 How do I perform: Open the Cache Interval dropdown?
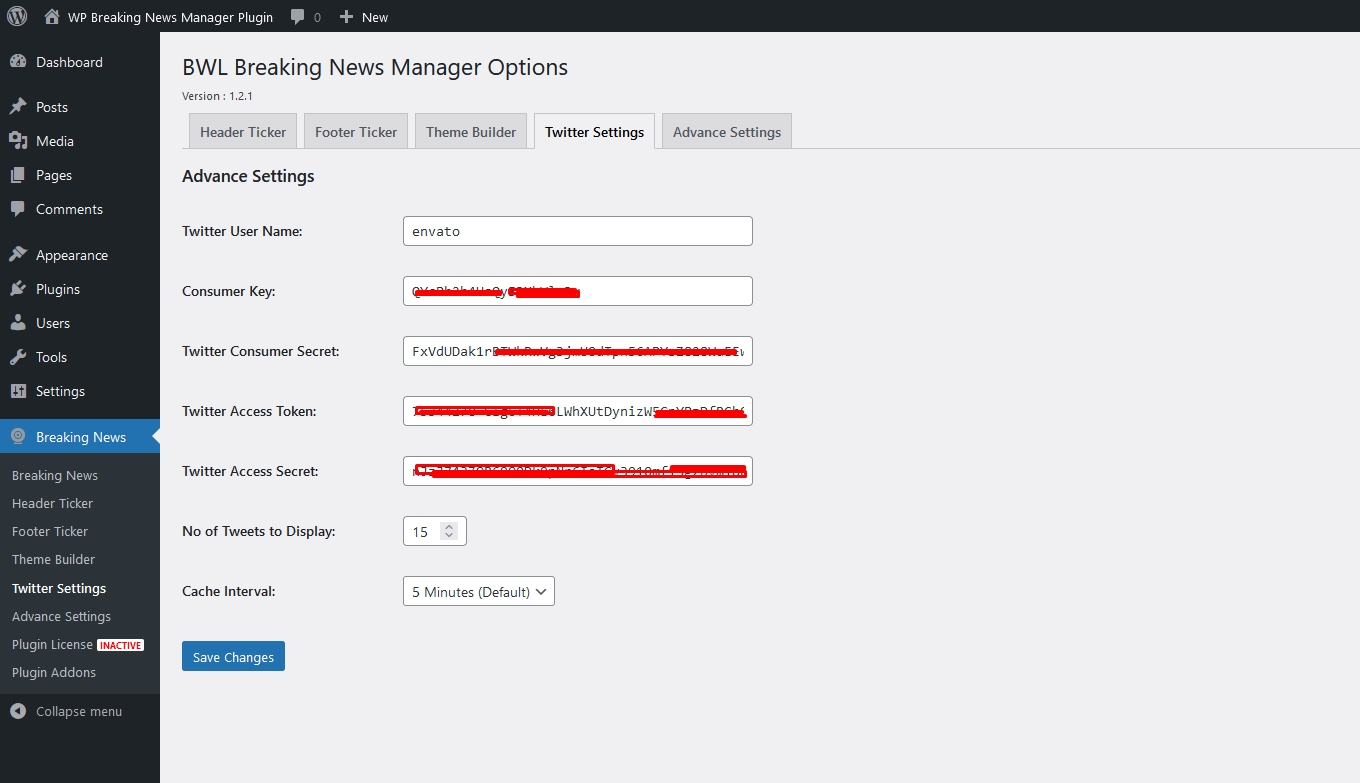[478, 591]
